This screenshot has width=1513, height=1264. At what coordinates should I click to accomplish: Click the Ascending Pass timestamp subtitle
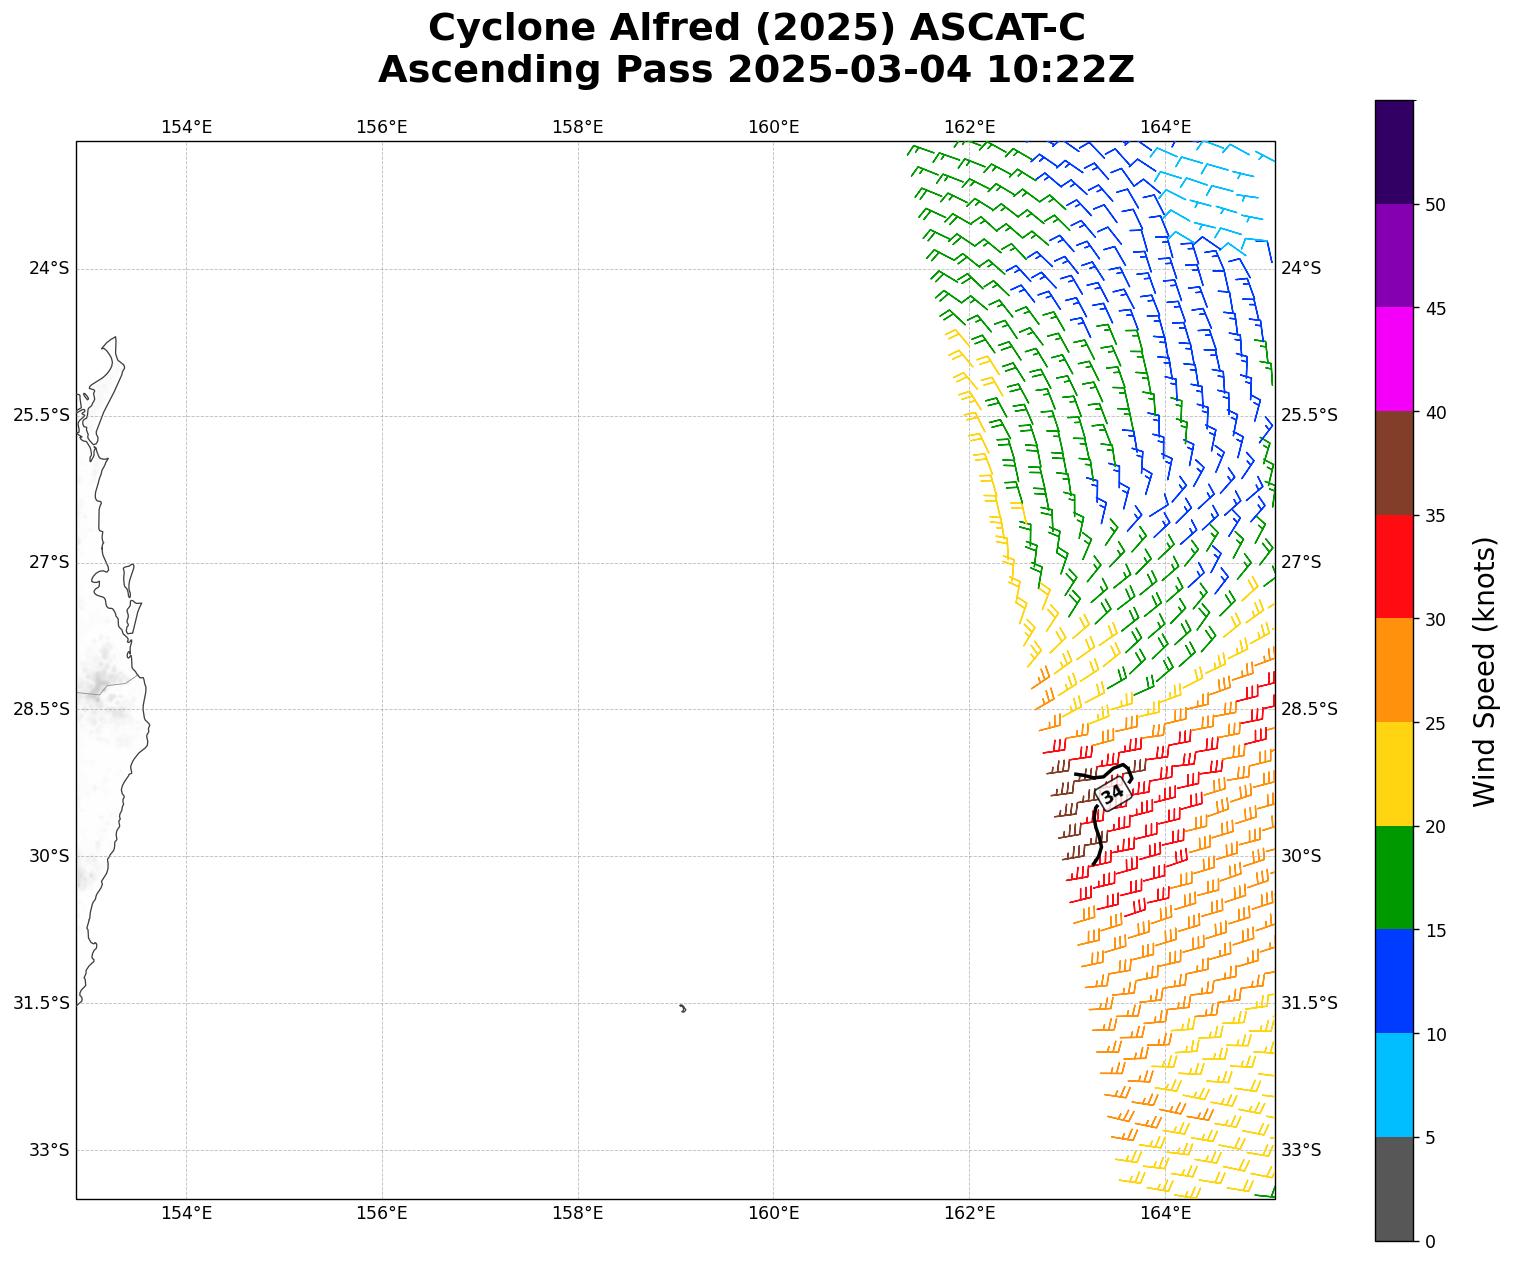coord(756,70)
